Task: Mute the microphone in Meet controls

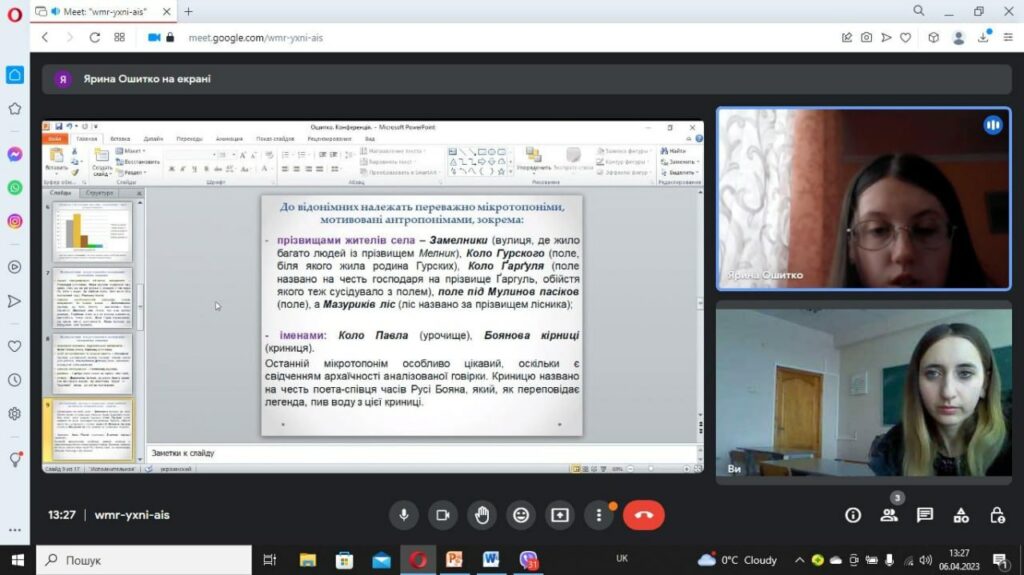Action: (404, 515)
